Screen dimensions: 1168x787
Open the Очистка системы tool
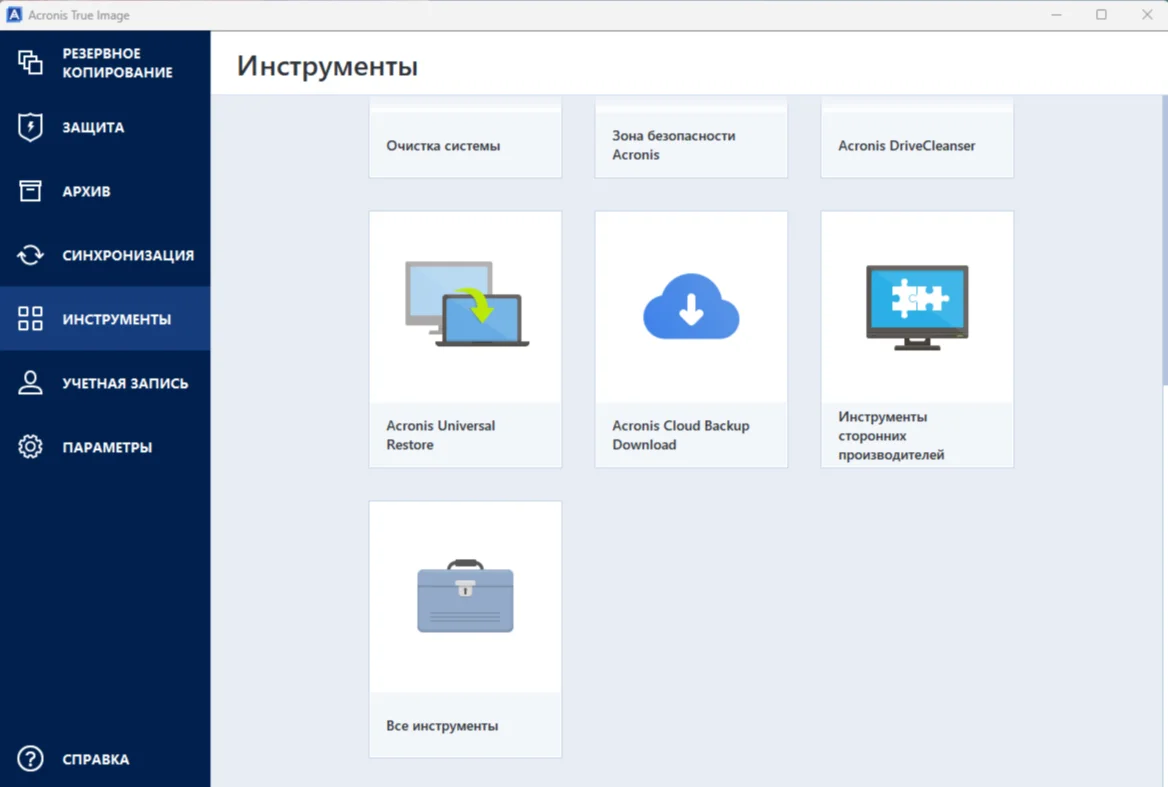465,146
